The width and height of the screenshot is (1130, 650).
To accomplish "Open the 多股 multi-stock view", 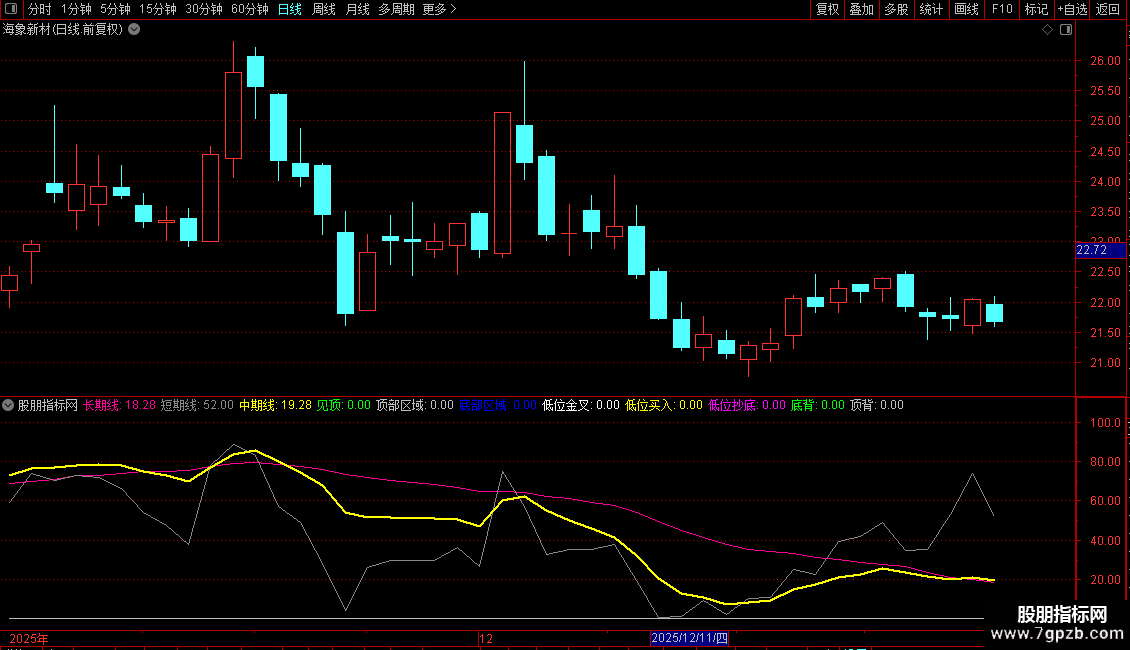I will tap(896, 9).
